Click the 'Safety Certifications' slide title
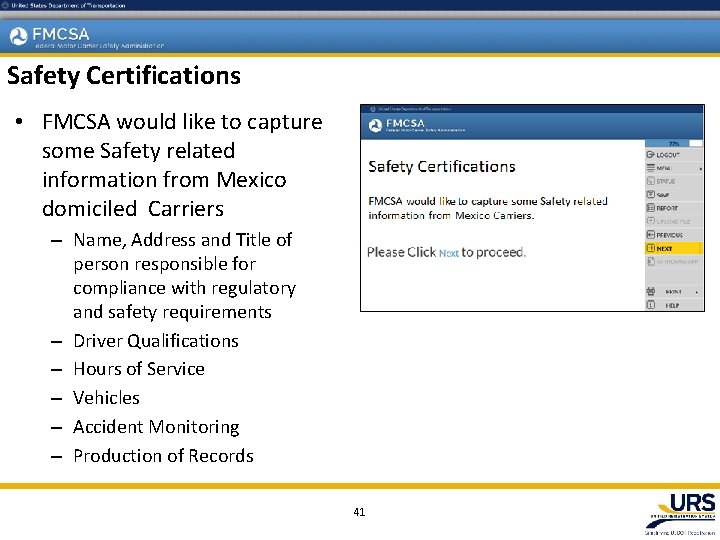 124,76
